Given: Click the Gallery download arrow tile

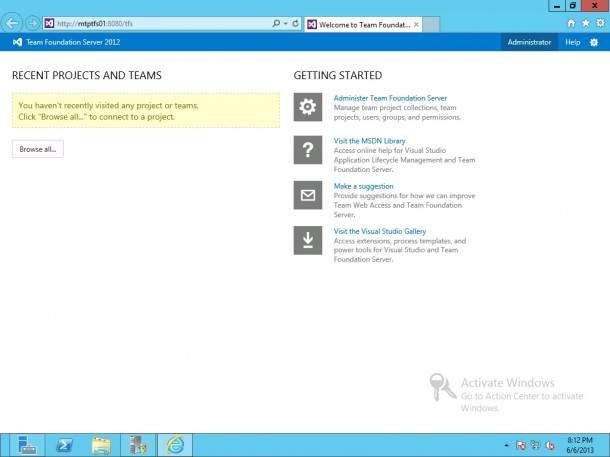Looking at the screenshot, I should pos(308,240).
